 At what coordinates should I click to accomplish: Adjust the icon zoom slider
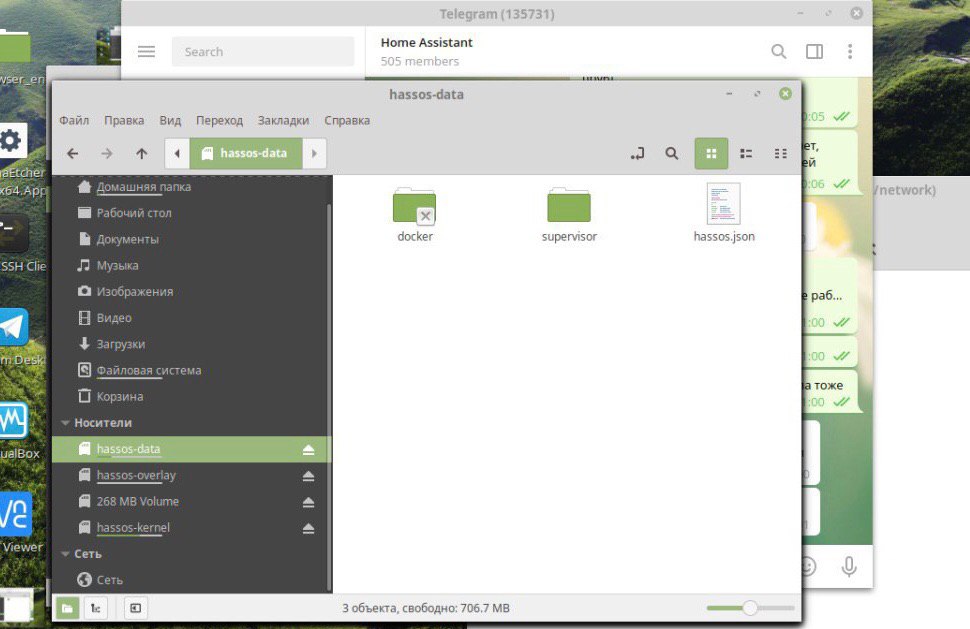(x=750, y=608)
